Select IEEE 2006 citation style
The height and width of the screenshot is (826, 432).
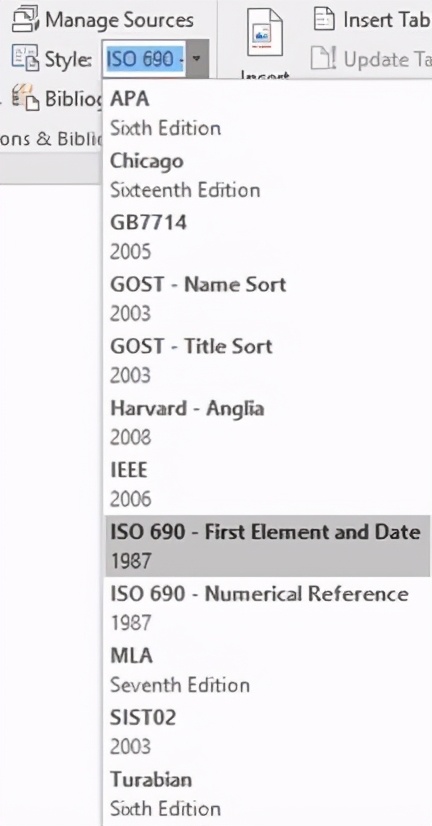click(x=268, y=484)
